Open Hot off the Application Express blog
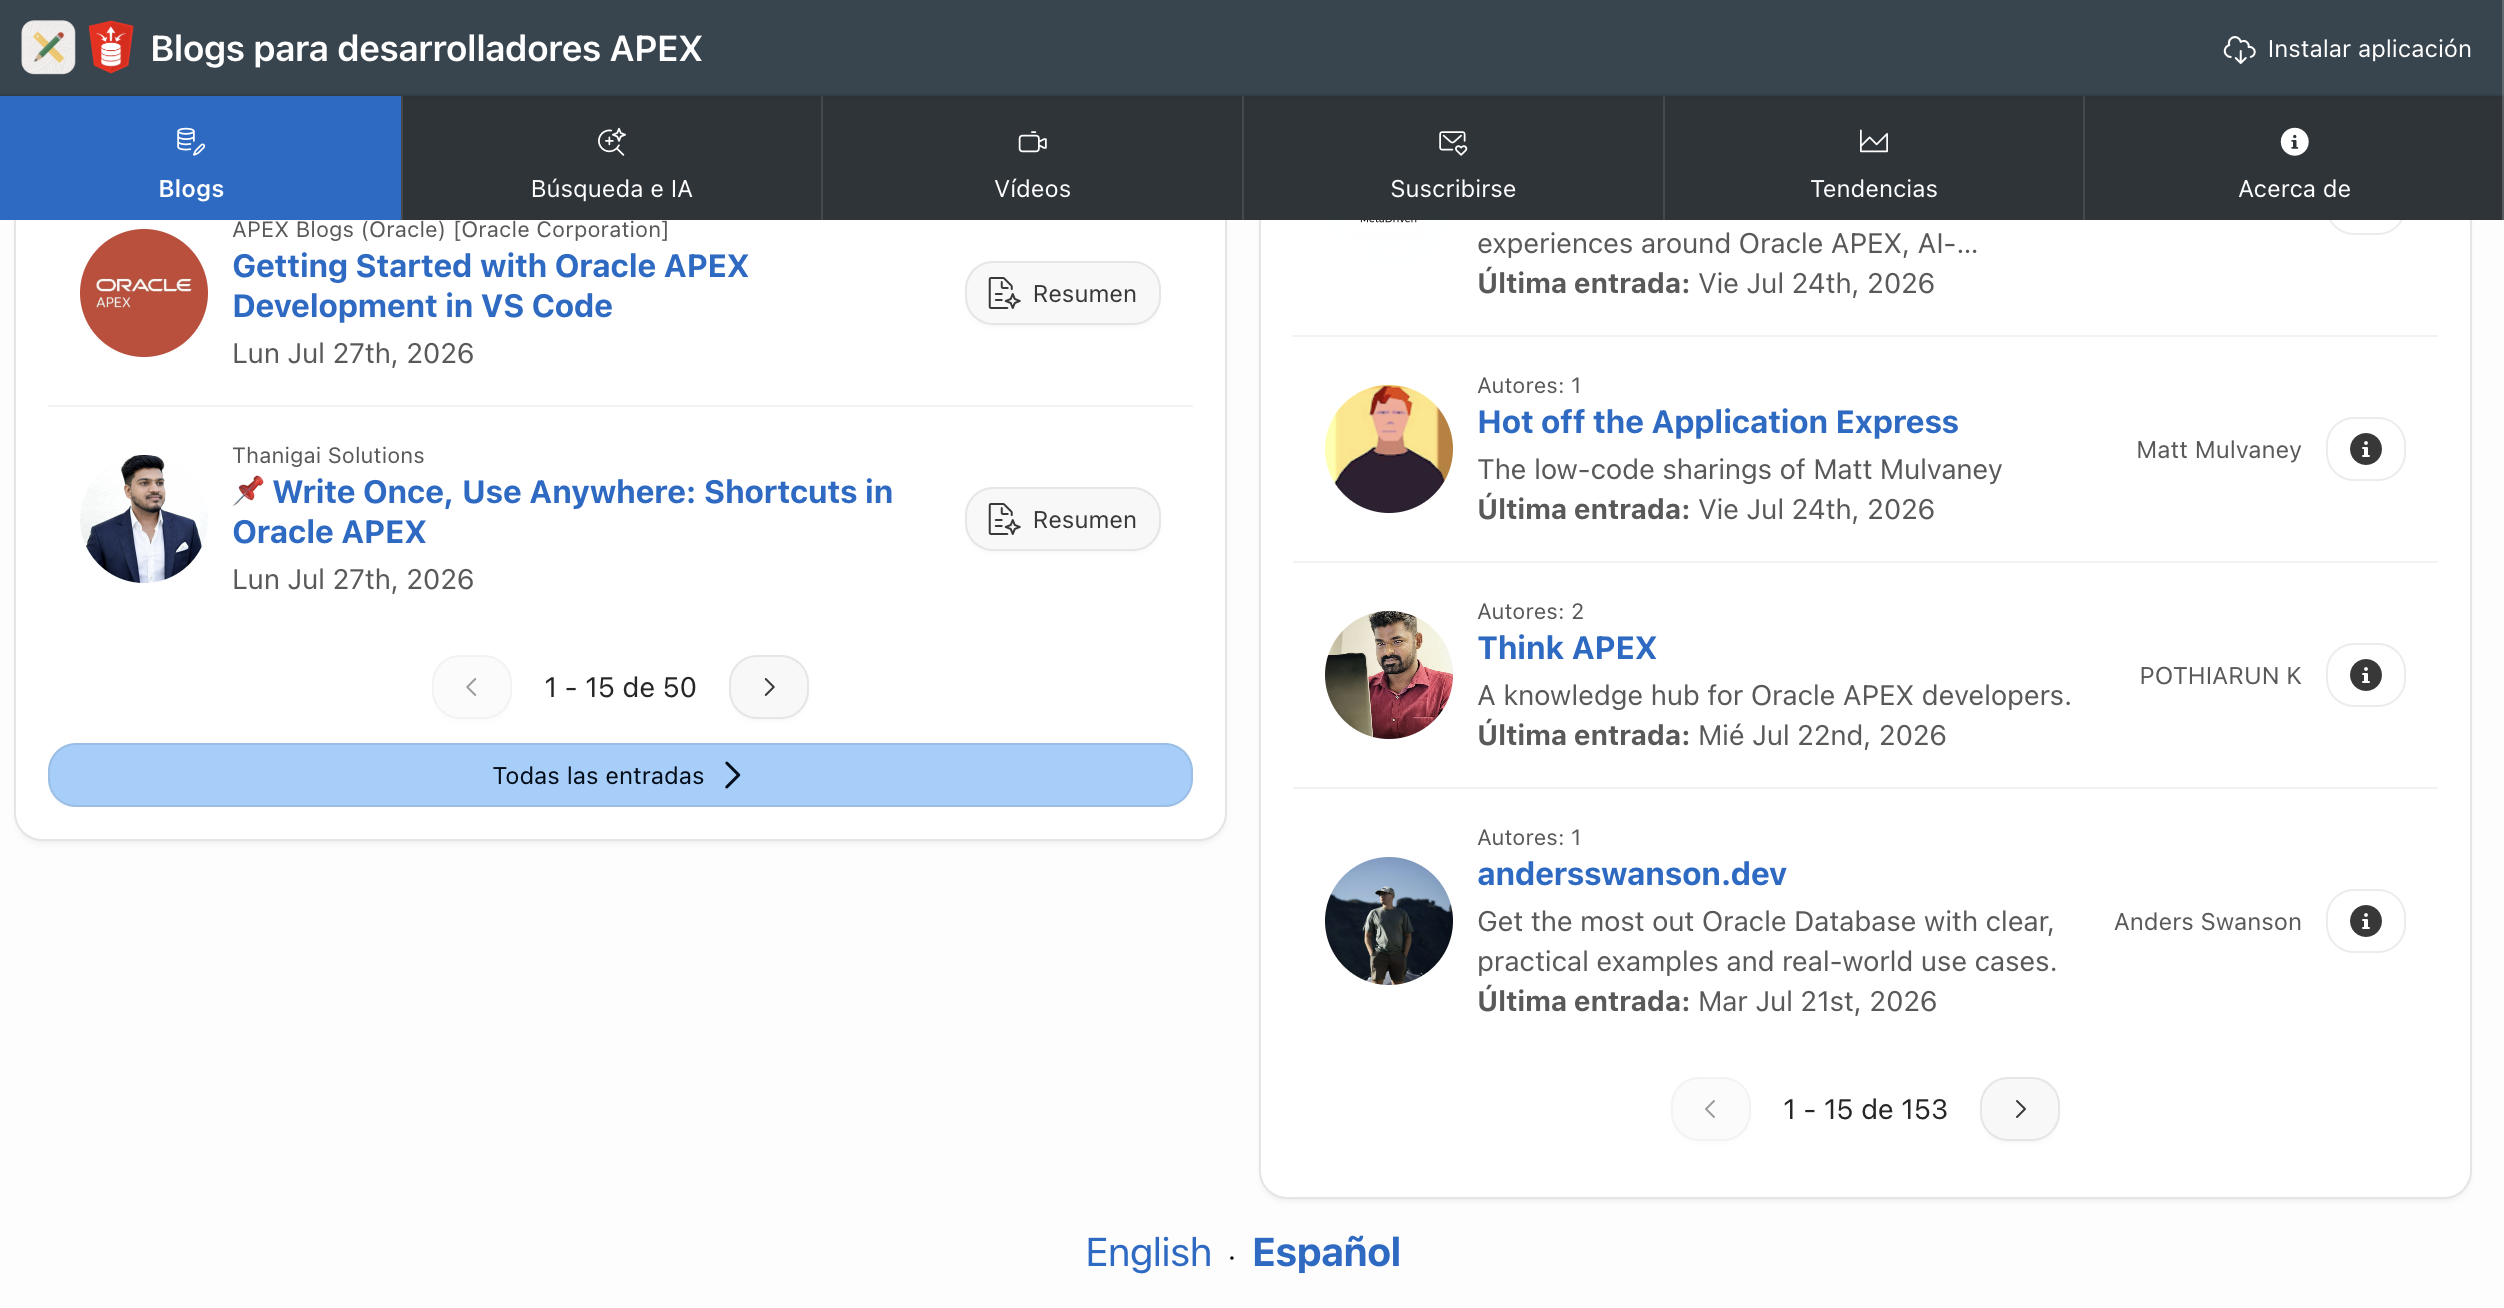Image resolution: width=2504 pixels, height=1308 pixels. (1717, 421)
